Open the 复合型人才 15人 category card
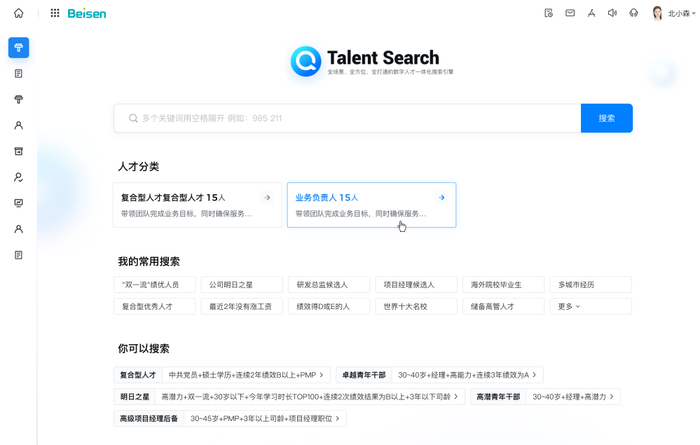This screenshot has height=445, width=700. pyautogui.click(x=197, y=205)
